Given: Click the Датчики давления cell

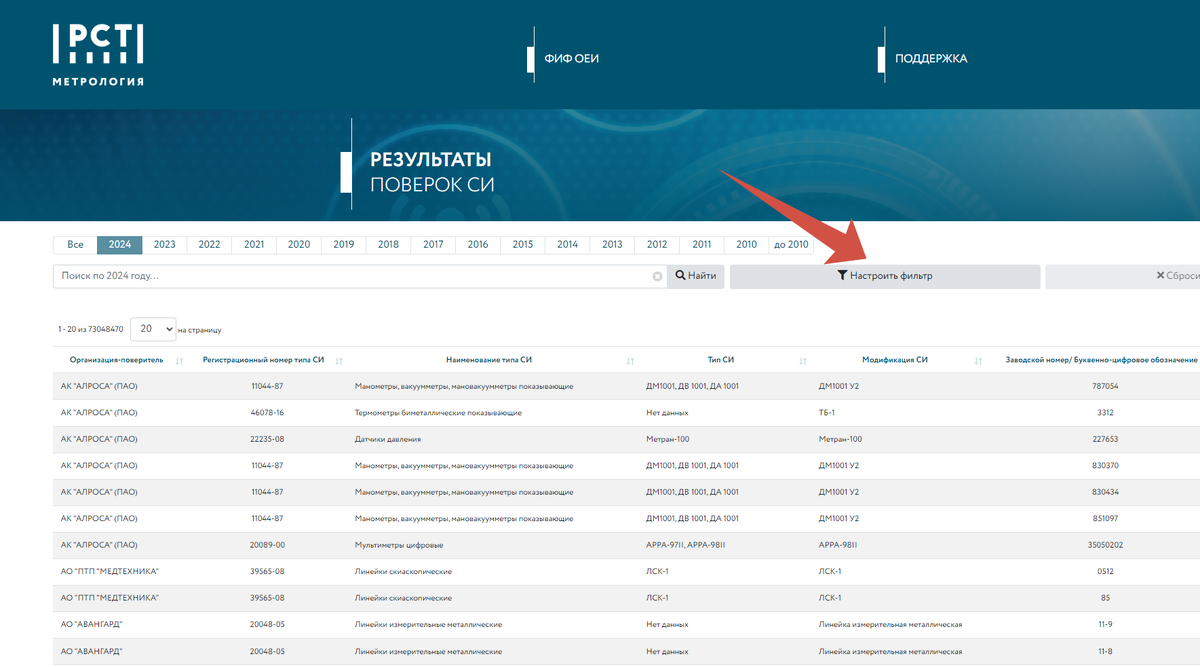Looking at the screenshot, I should click(388, 439).
